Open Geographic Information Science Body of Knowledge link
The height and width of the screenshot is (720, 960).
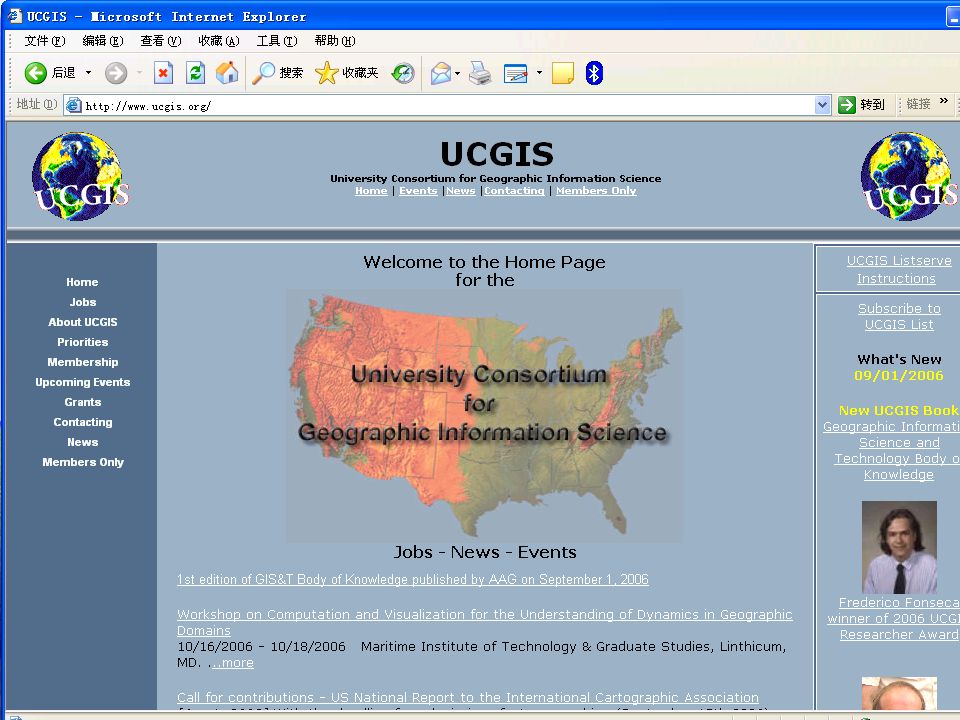click(891, 451)
